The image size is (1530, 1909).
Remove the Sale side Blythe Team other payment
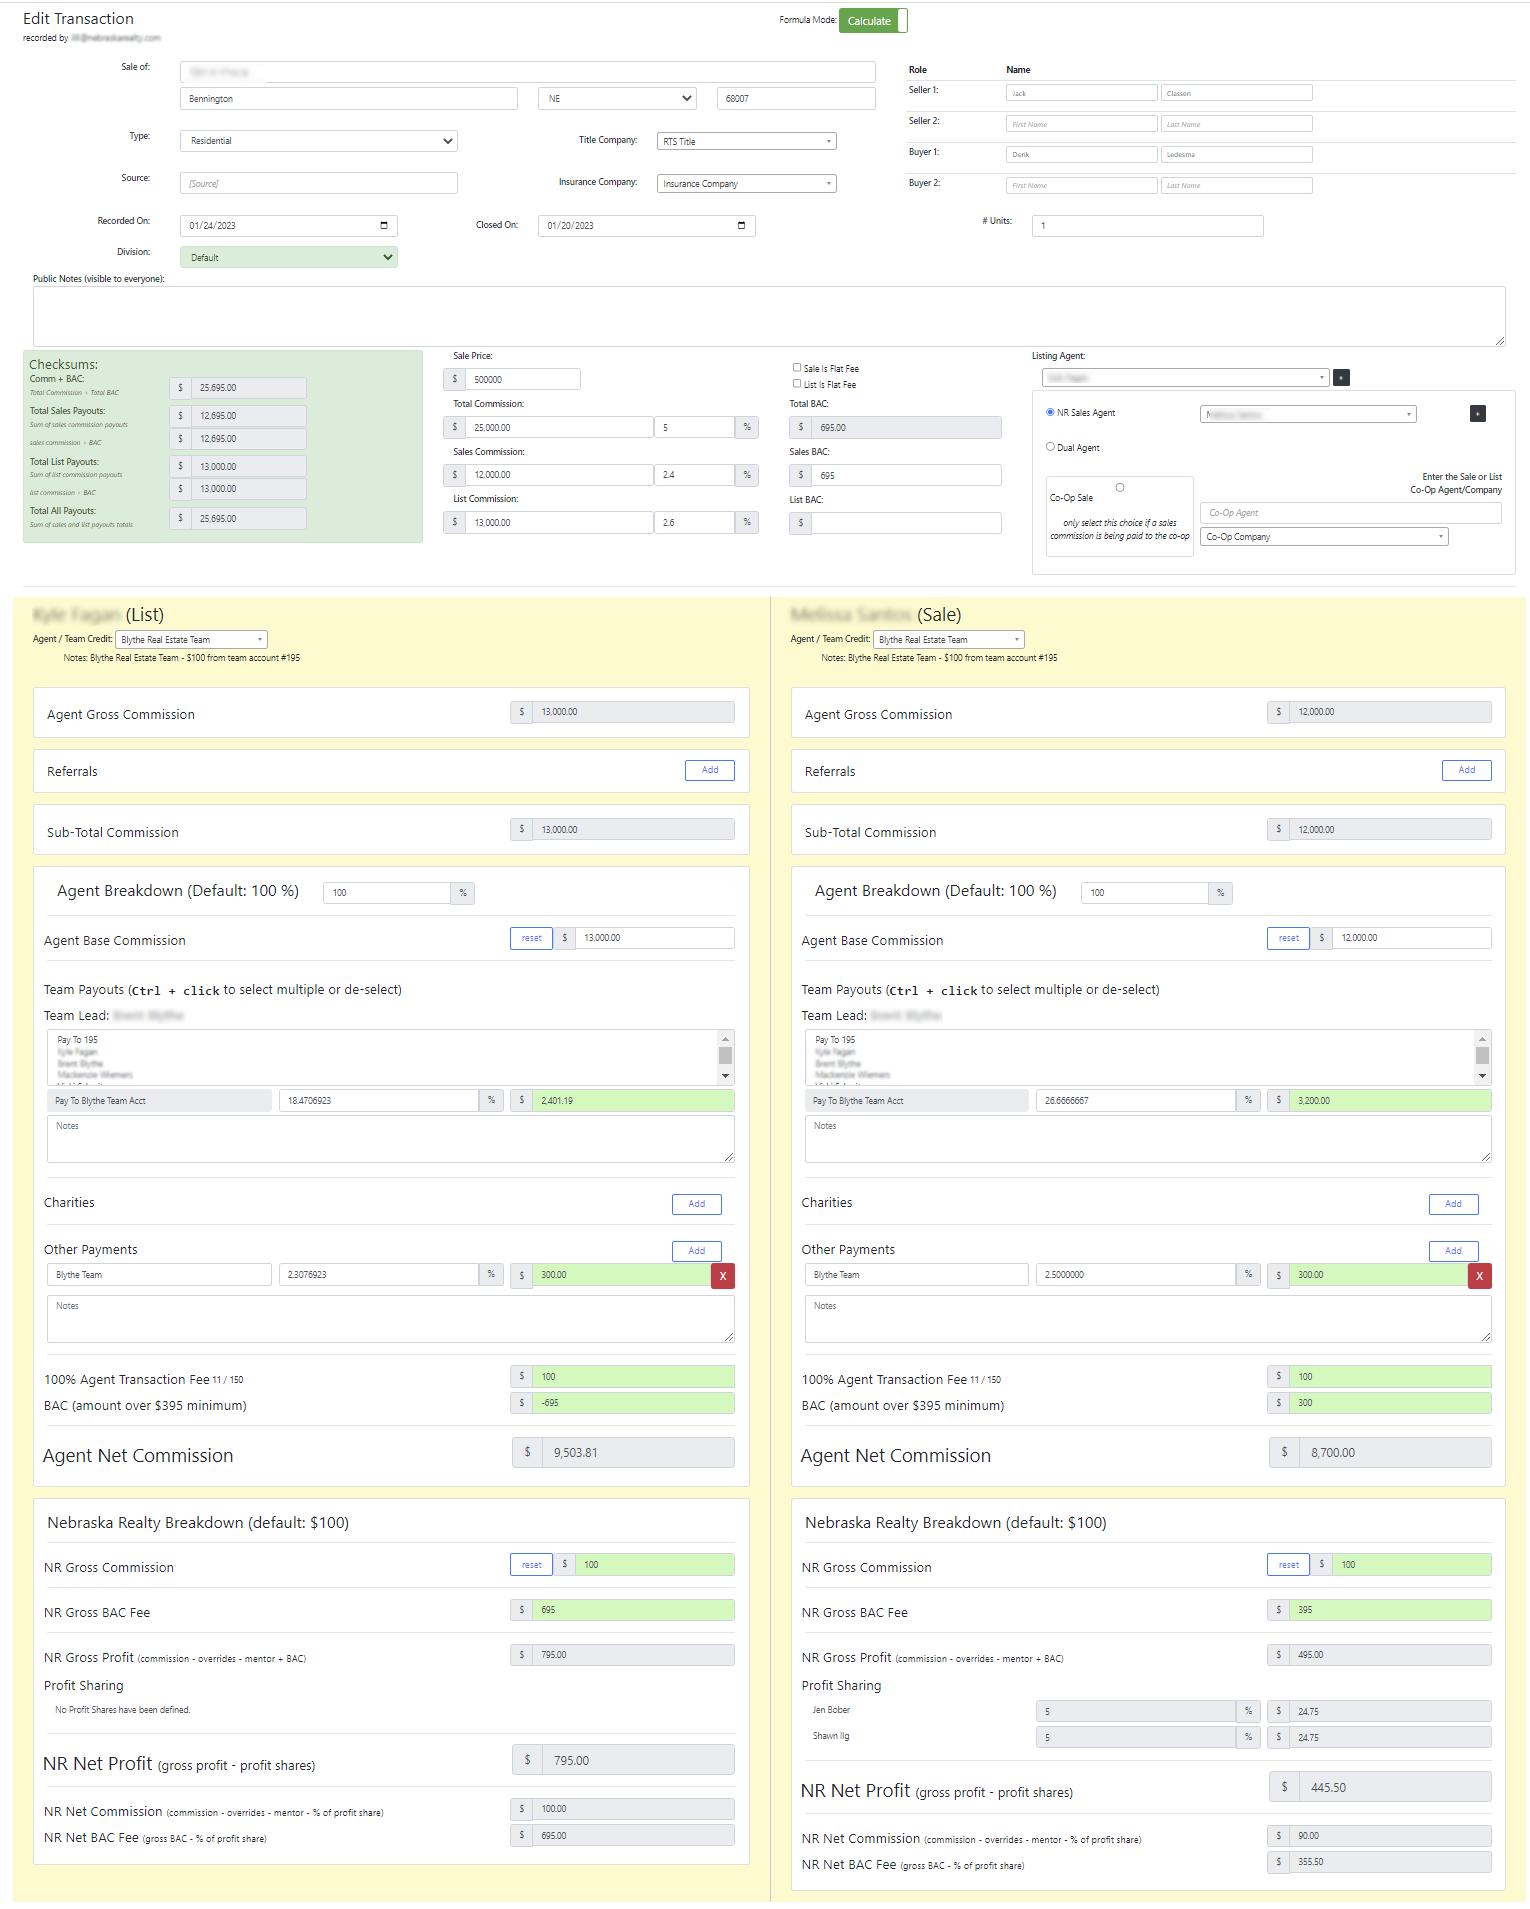[1480, 1276]
